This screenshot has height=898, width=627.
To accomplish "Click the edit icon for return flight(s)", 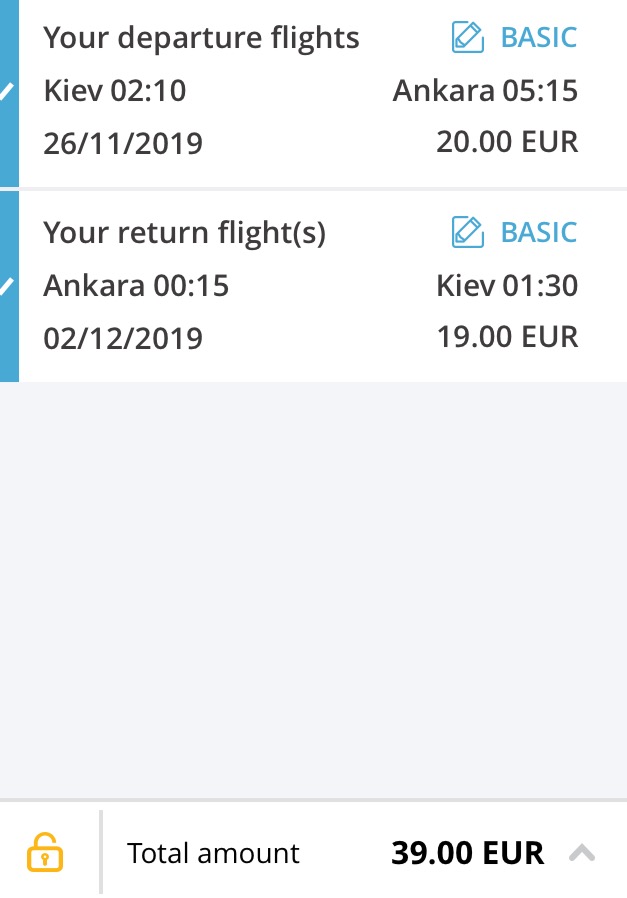I will click(468, 232).
